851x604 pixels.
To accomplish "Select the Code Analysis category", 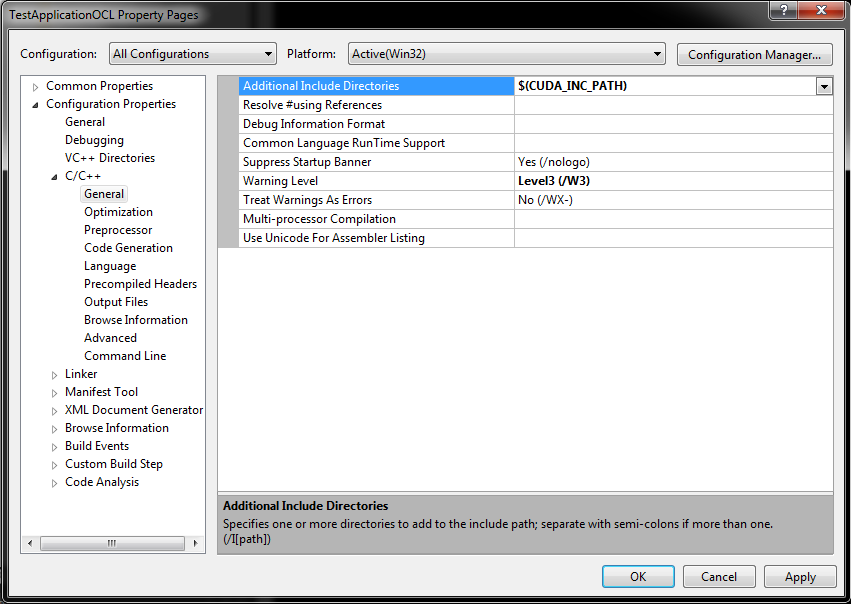I will 100,481.
